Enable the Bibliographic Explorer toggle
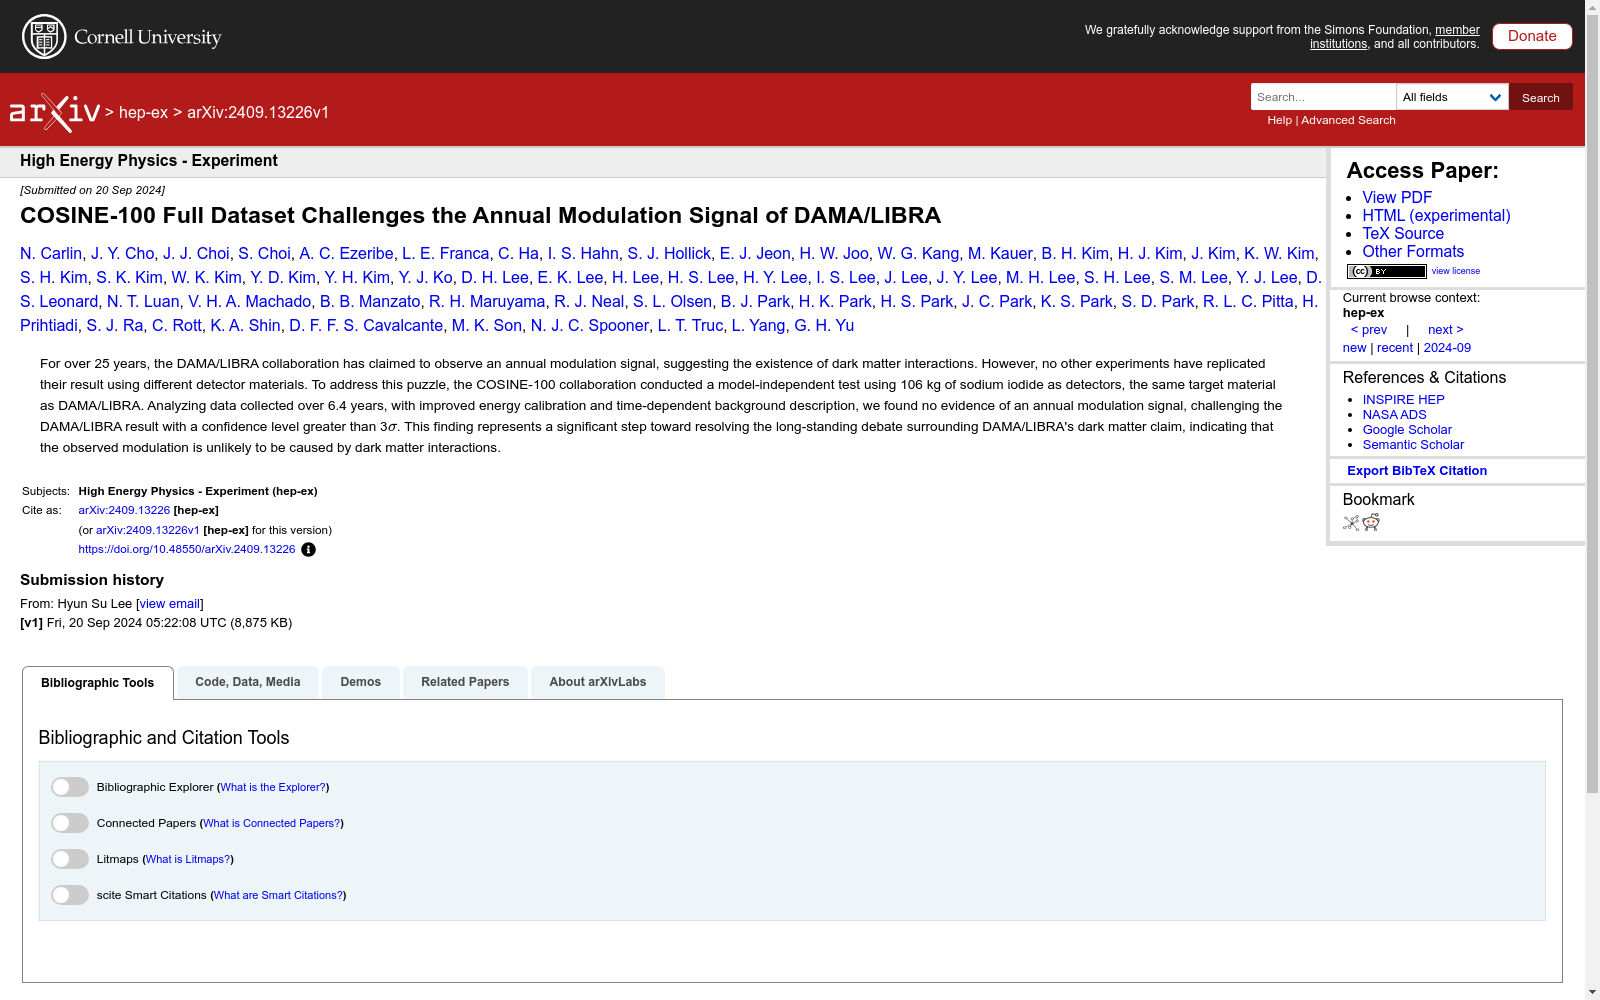This screenshot has height=1000, width=1600. pyautogui.click(x=70, y=787)
